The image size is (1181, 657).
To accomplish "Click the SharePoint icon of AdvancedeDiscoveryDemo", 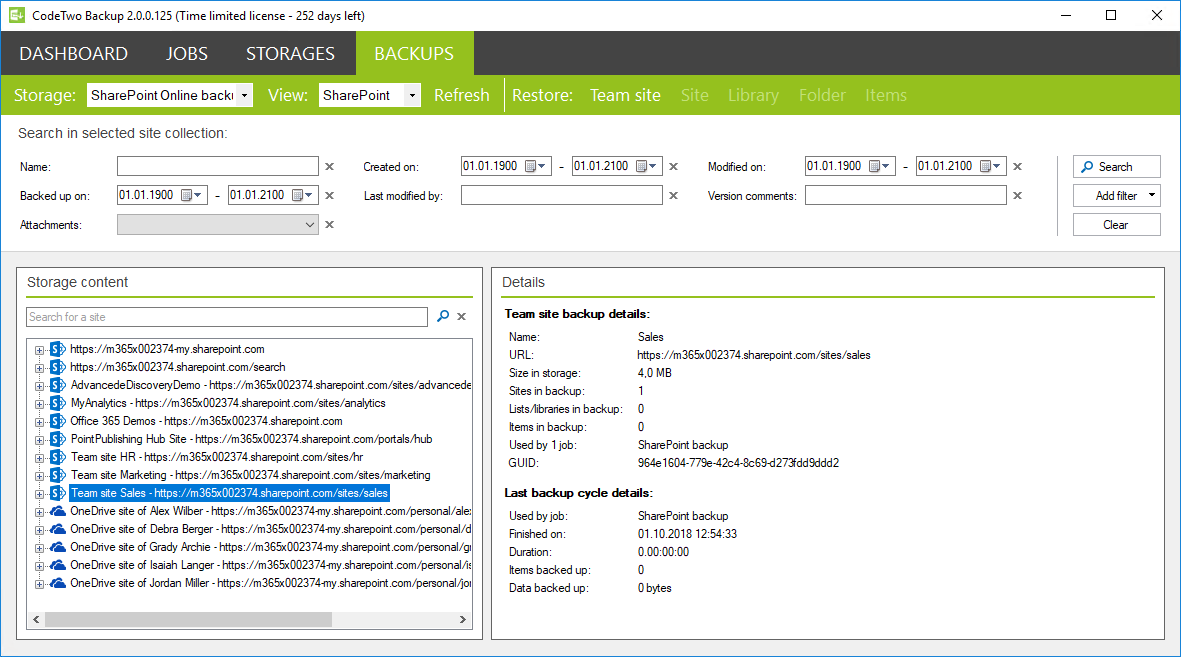I will click(x=58, y=385).
